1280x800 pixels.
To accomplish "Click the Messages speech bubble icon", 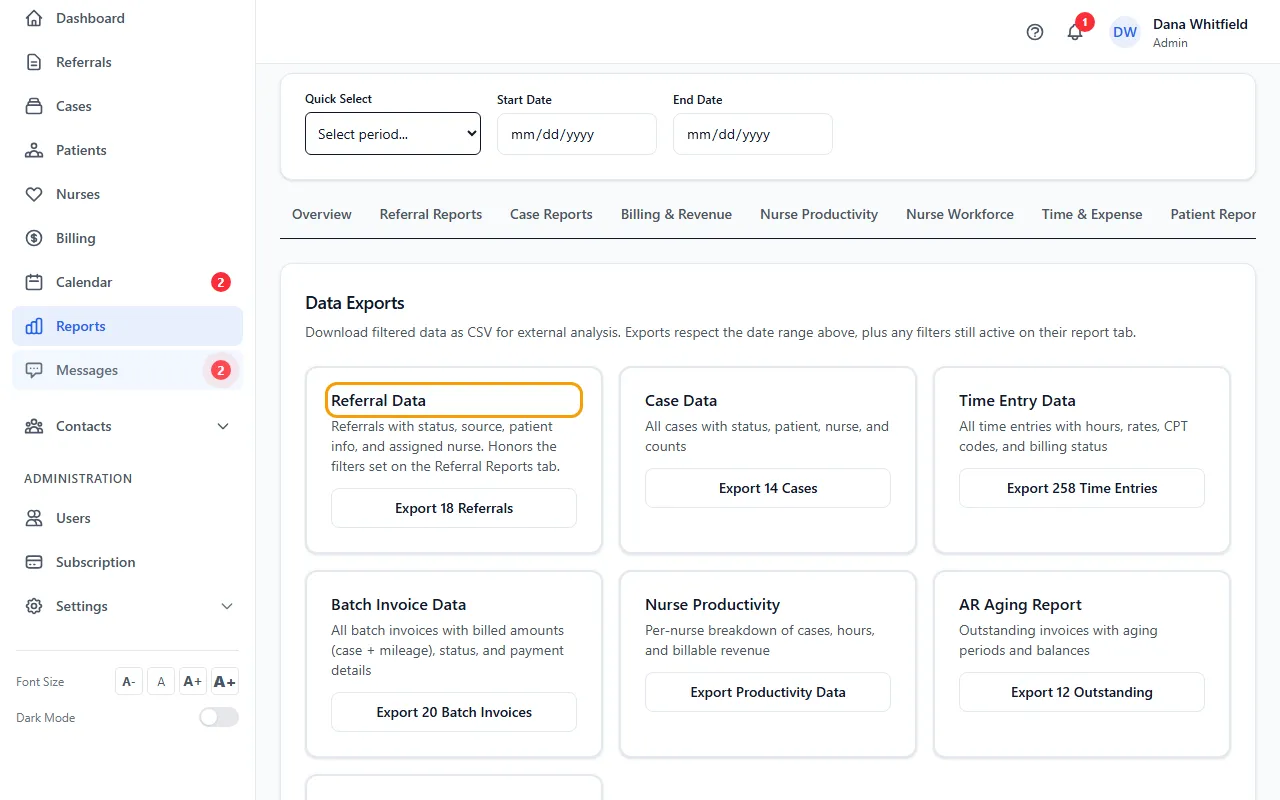I will tap(34, 370).
